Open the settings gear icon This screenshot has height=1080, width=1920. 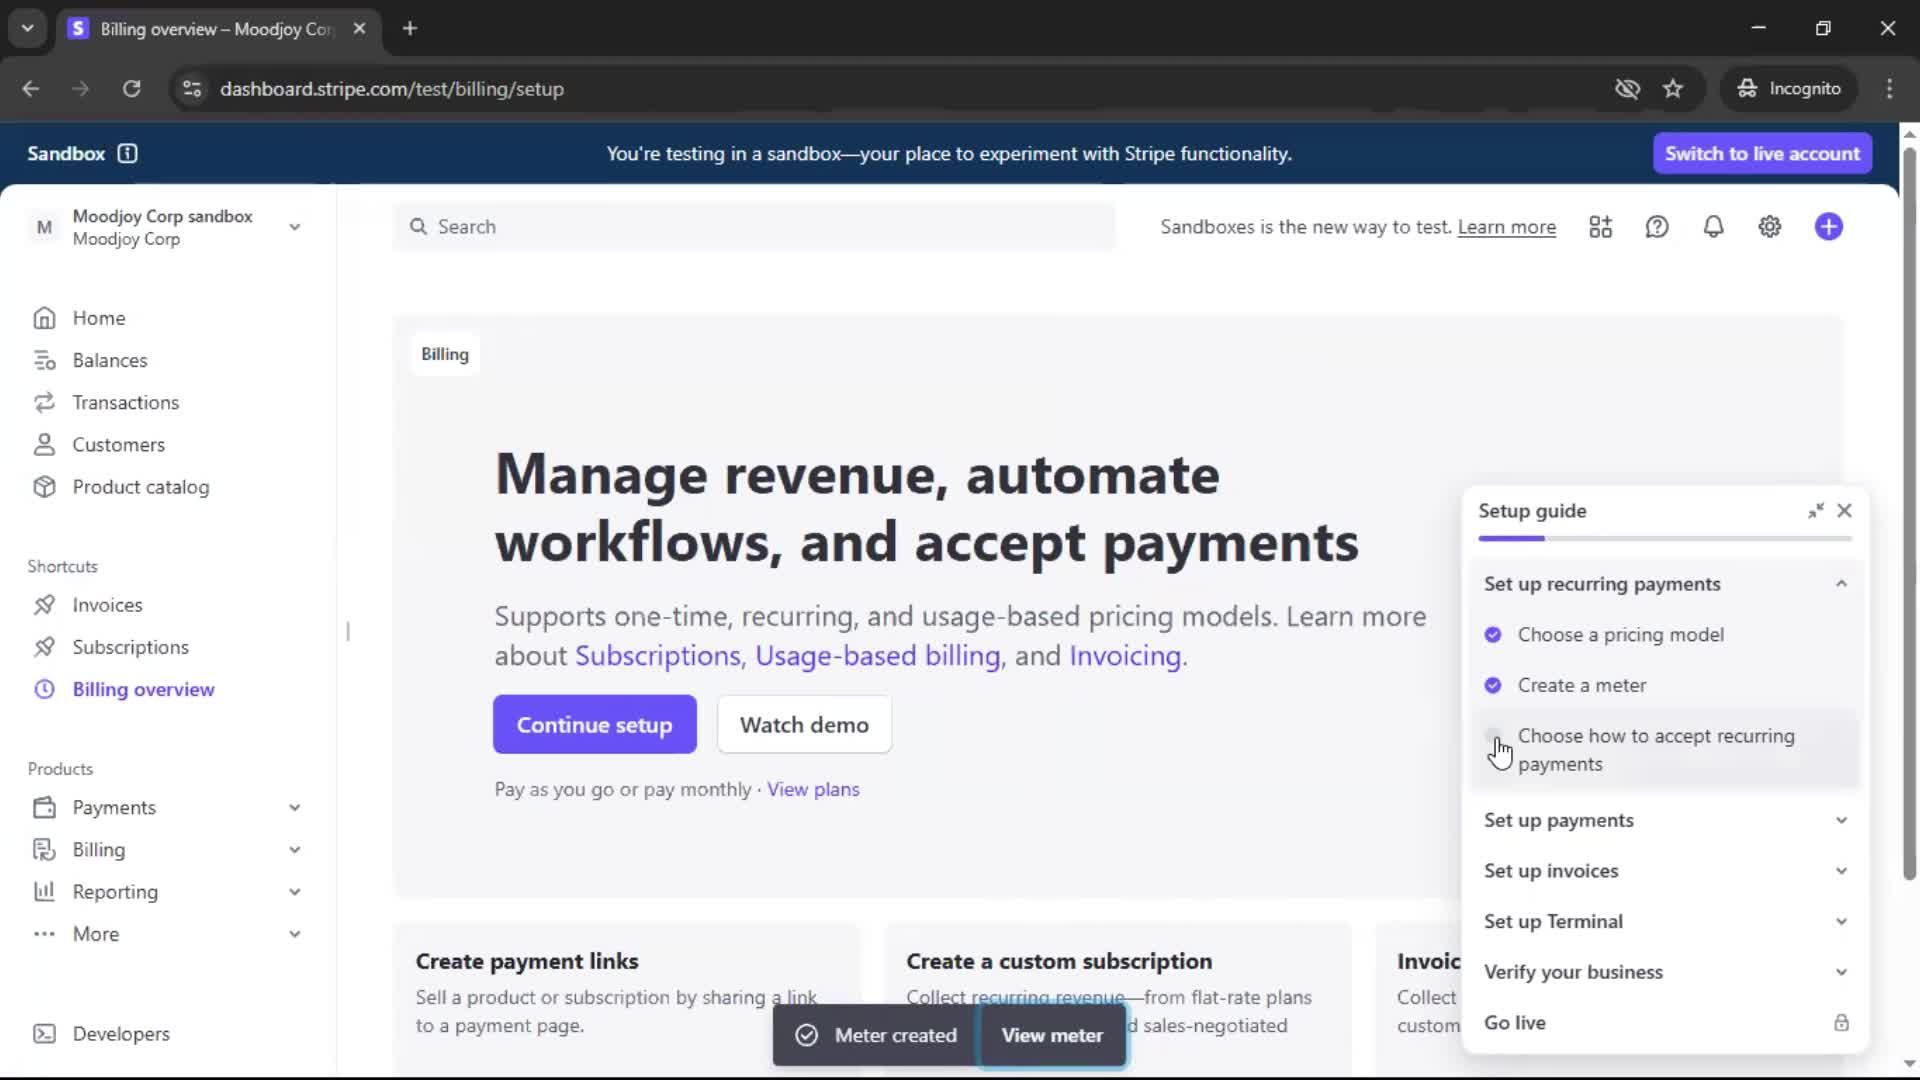[x=1769, y=227]
